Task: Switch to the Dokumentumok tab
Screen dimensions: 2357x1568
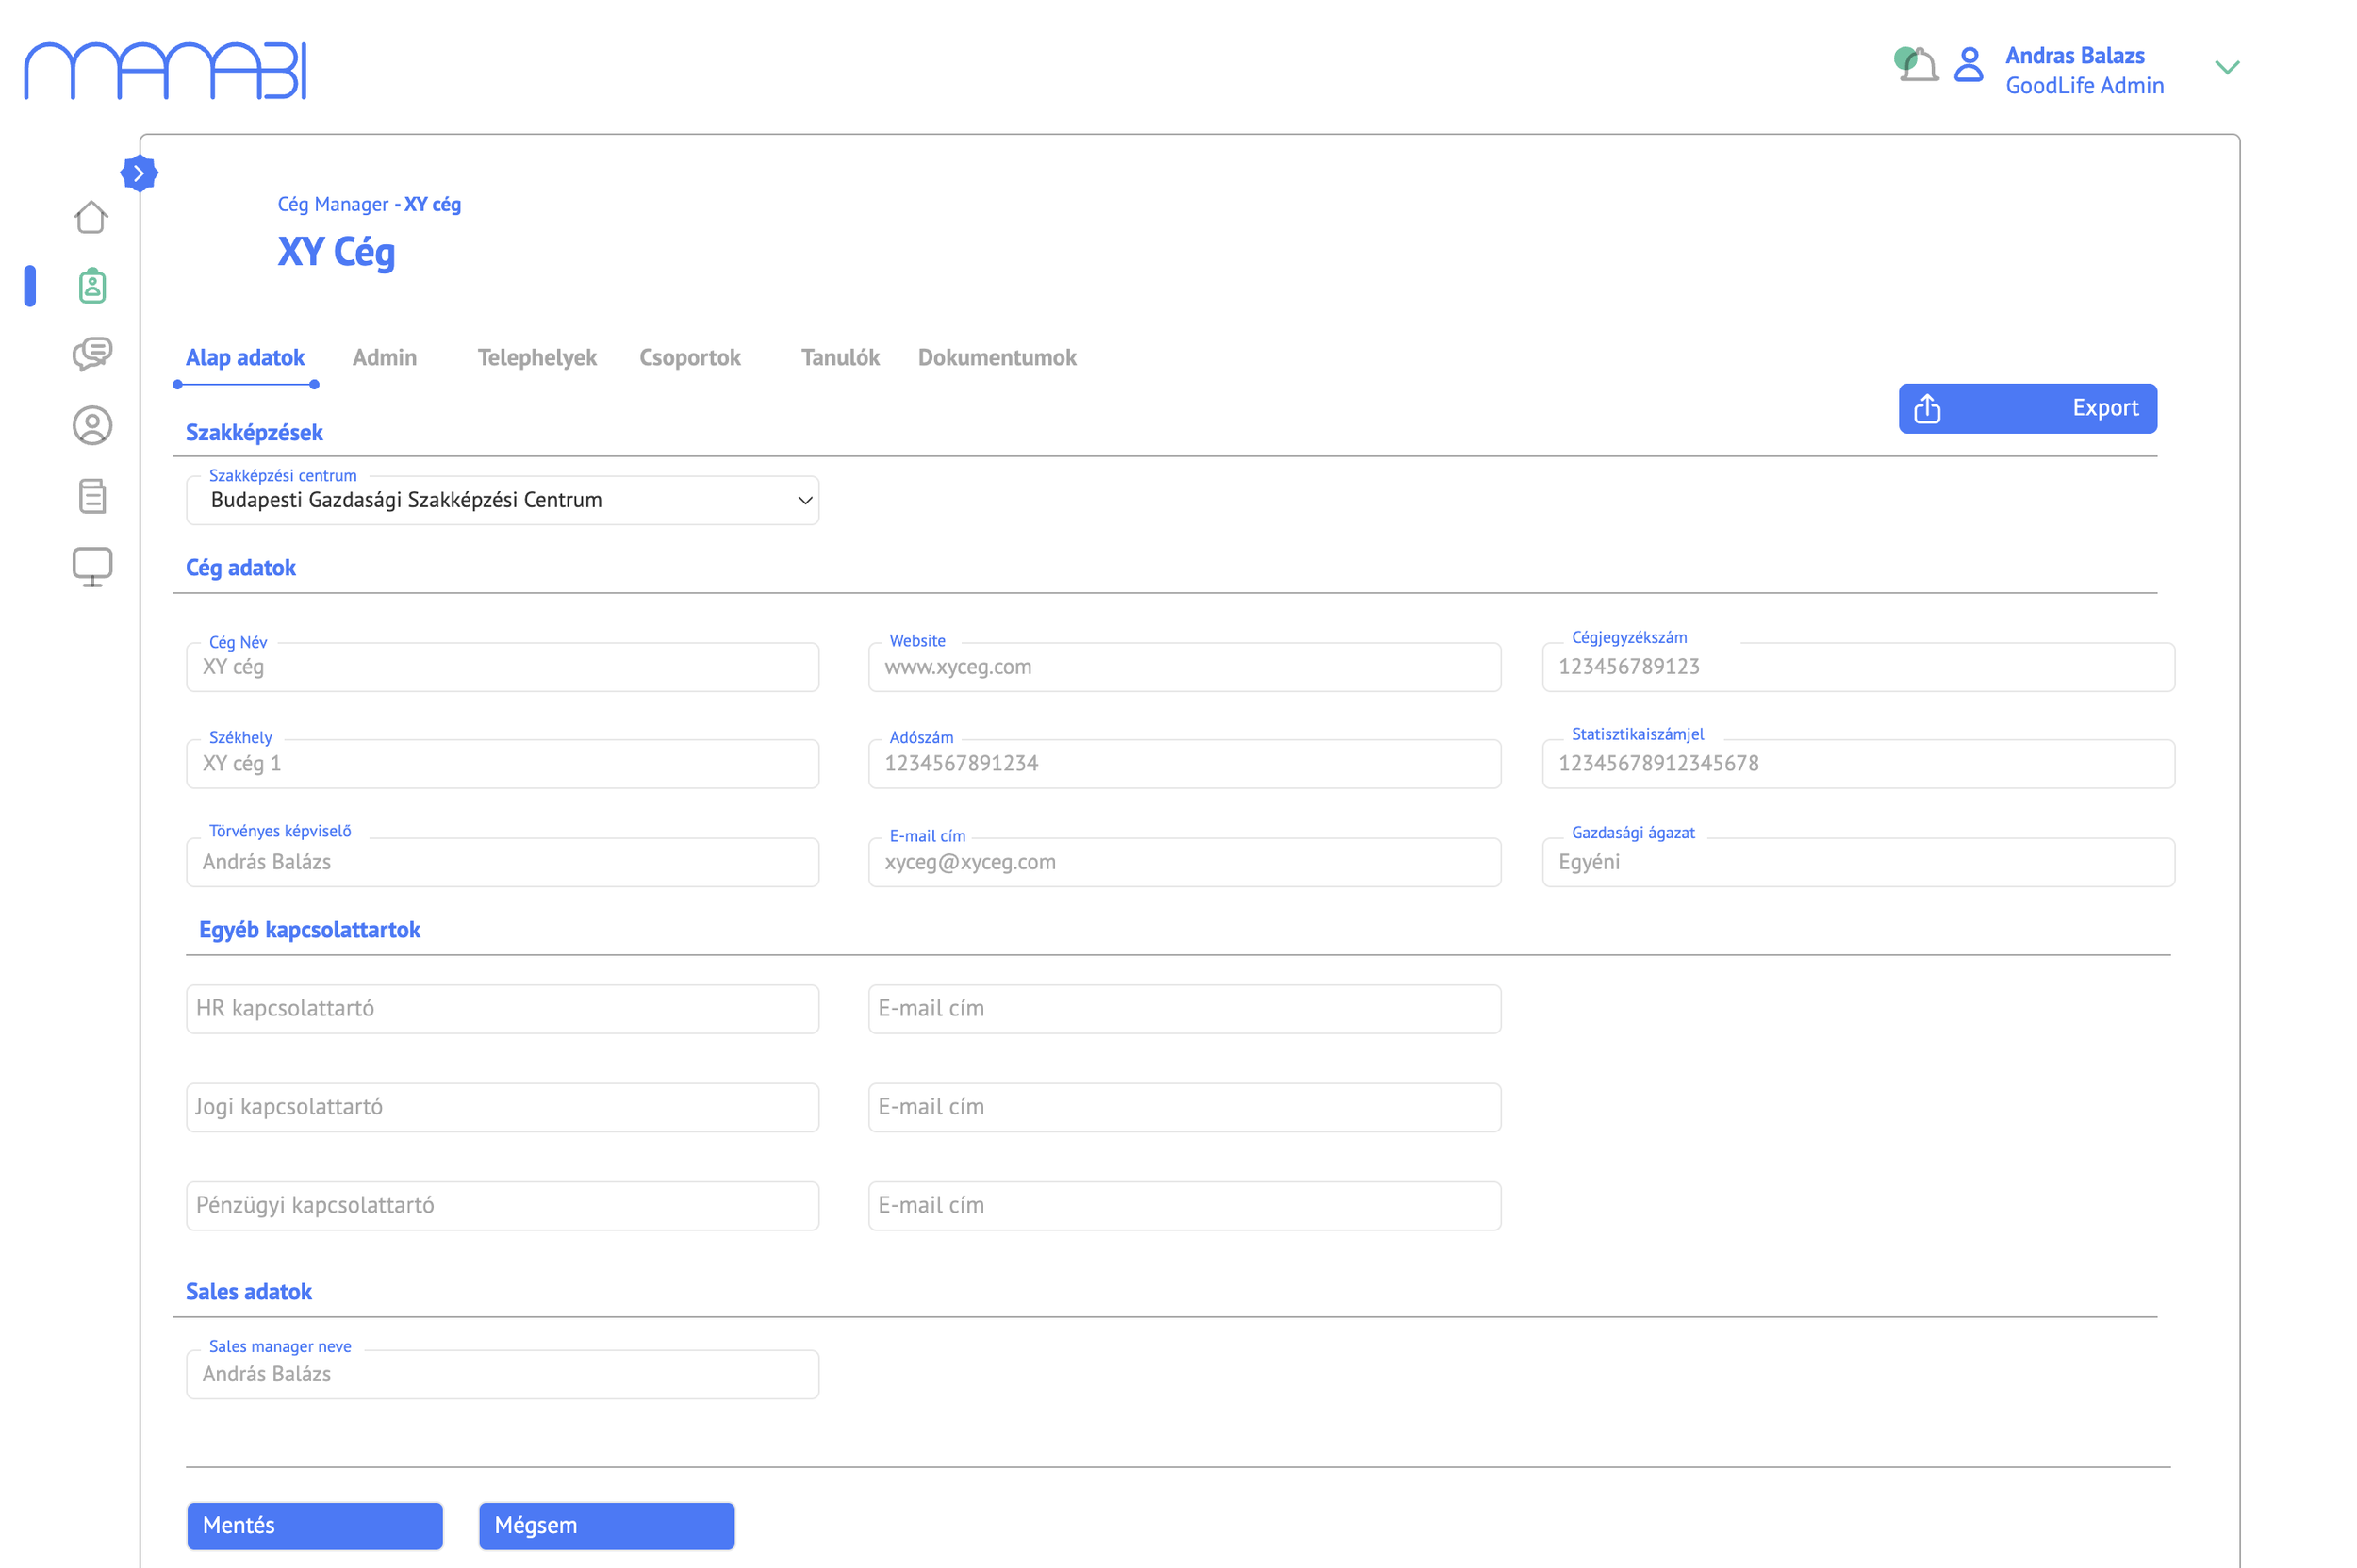Action: [x=996, y=358]
